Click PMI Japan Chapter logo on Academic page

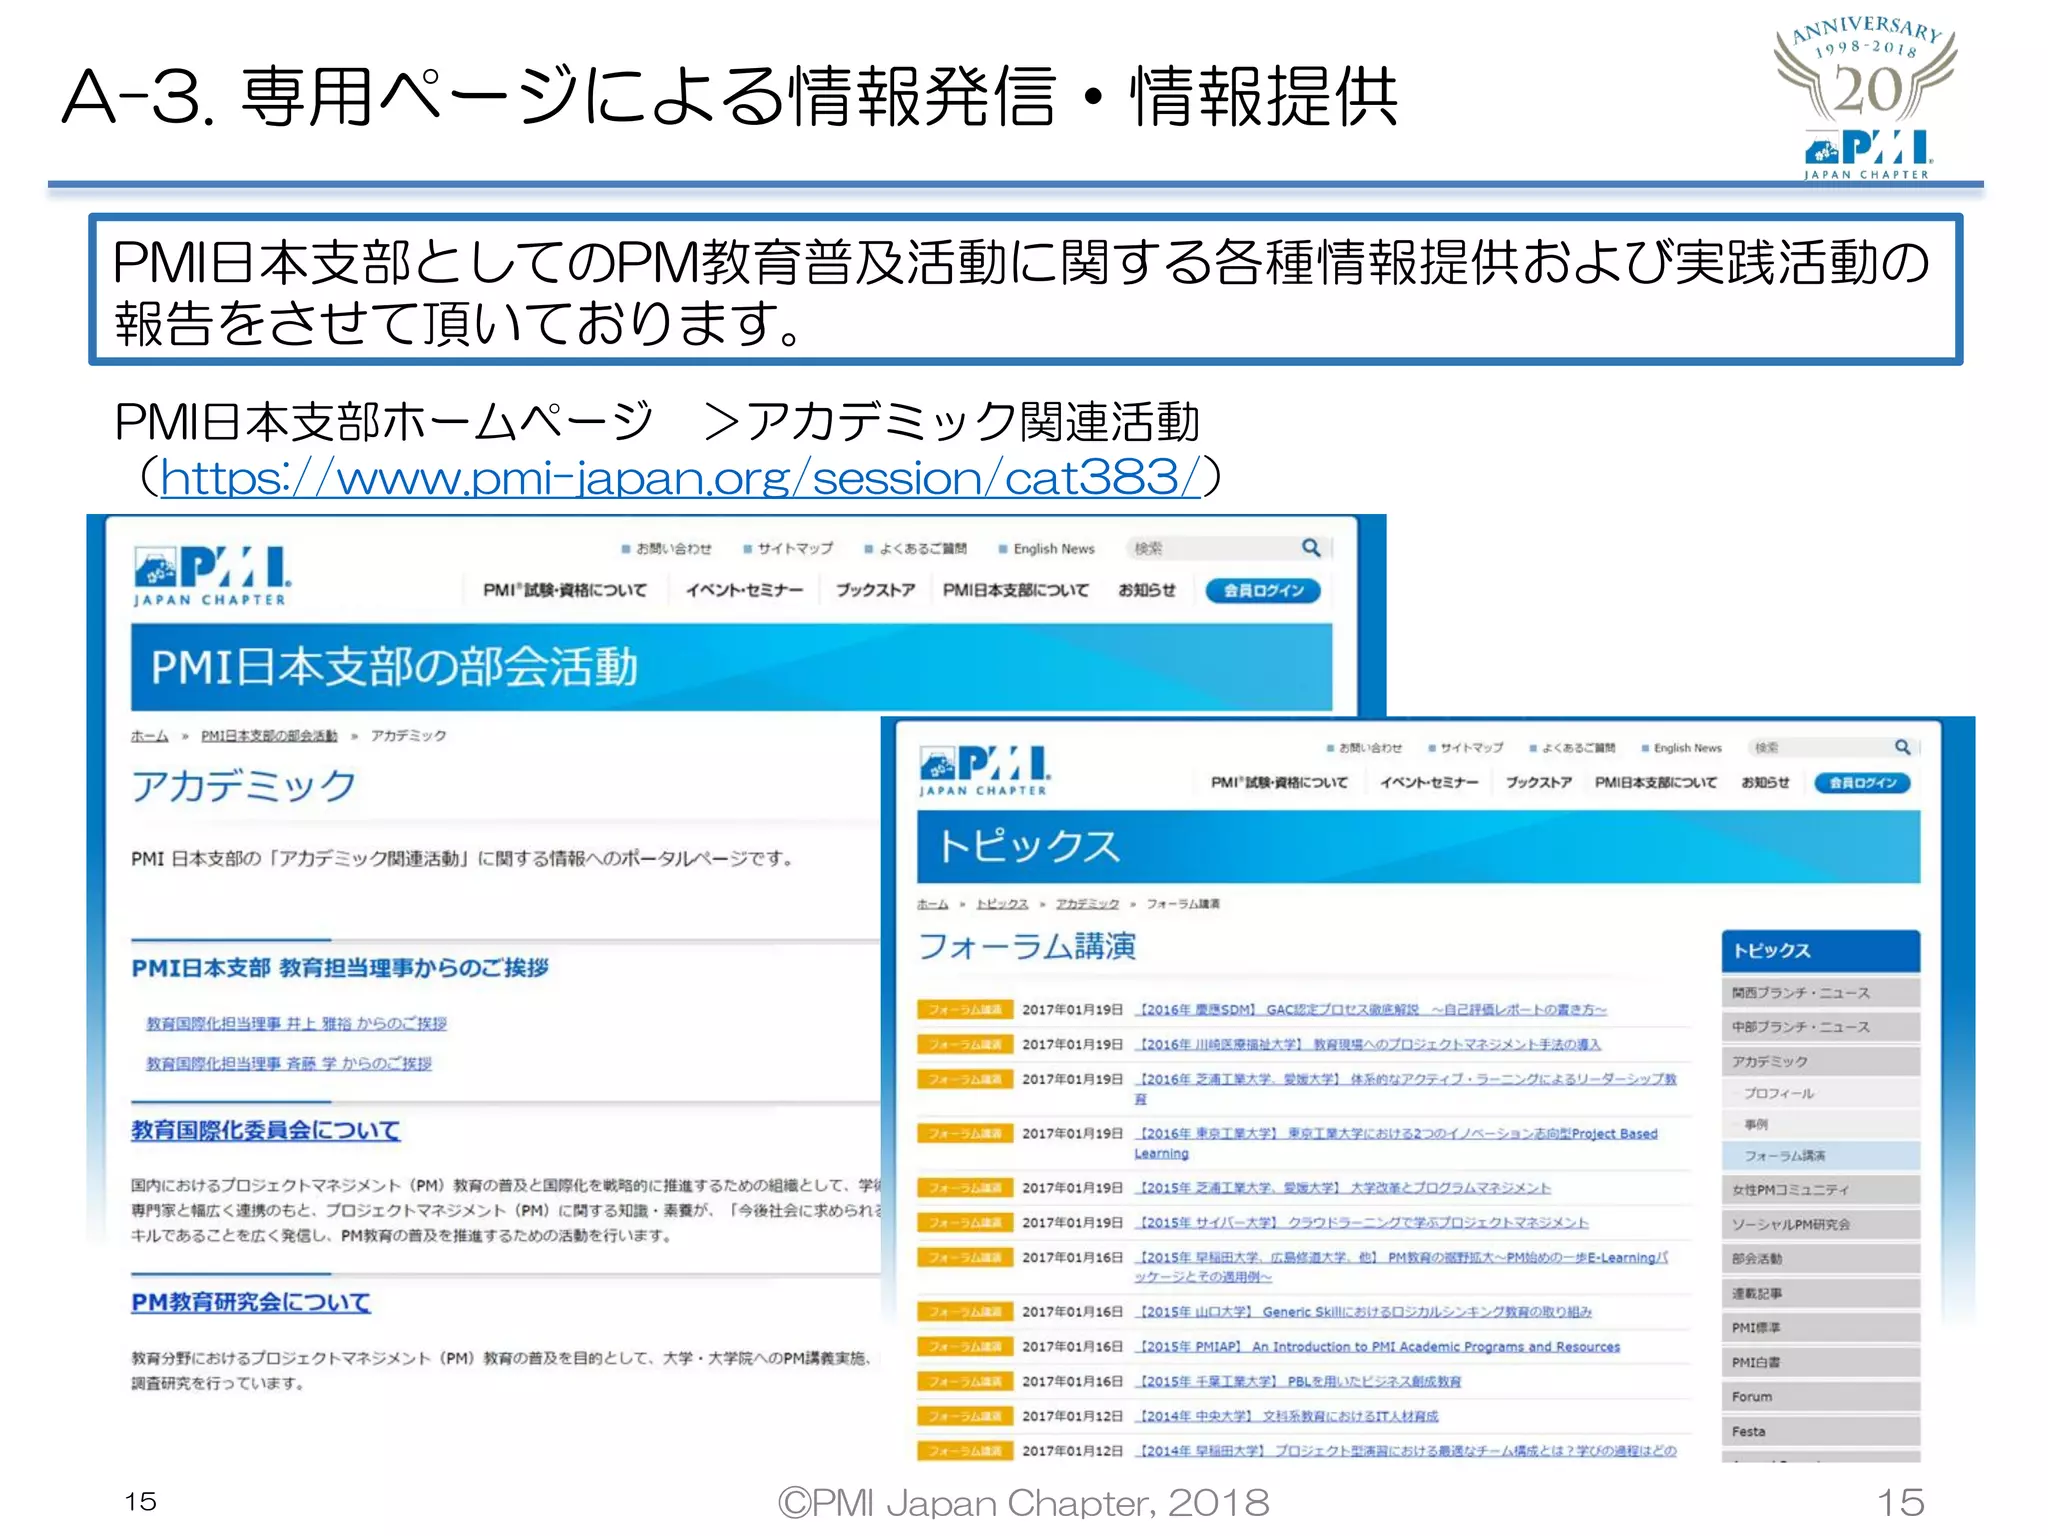(213, 576)
